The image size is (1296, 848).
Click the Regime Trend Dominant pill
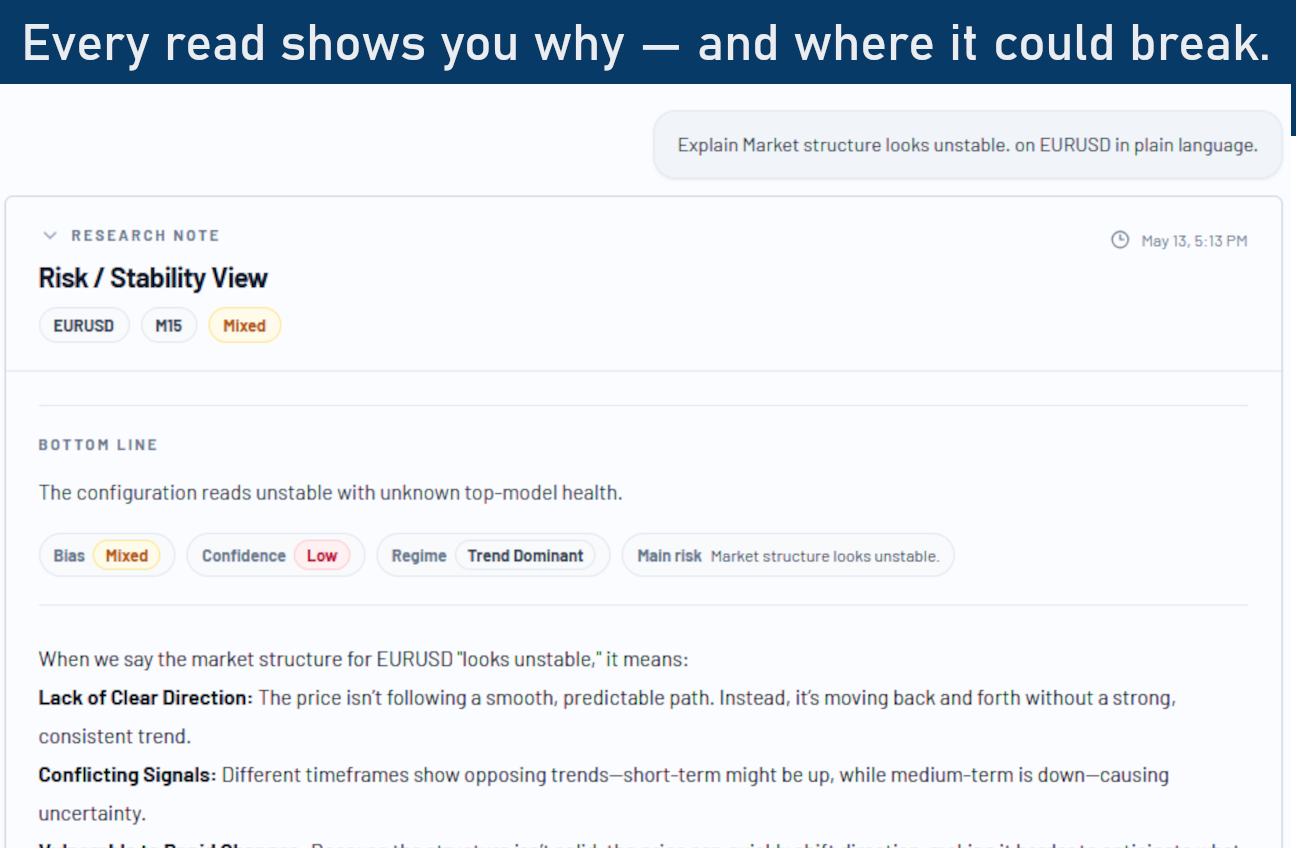493,555
